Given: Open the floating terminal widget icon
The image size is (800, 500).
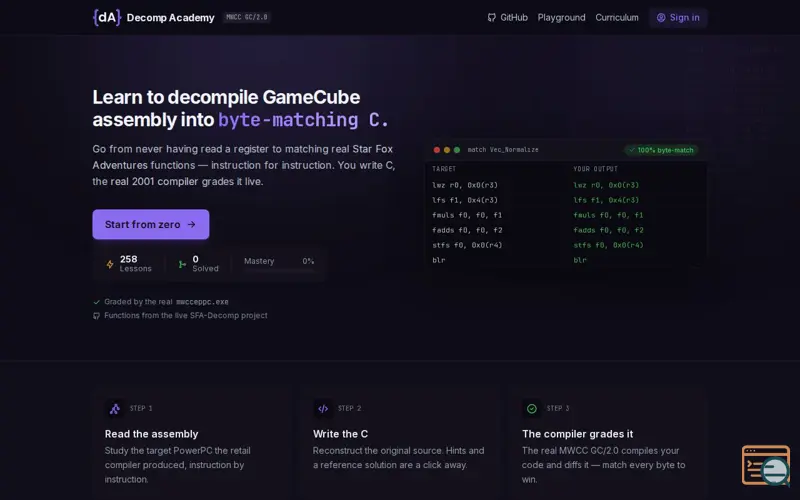Looking at the screenshot, I should click(766, 465).
